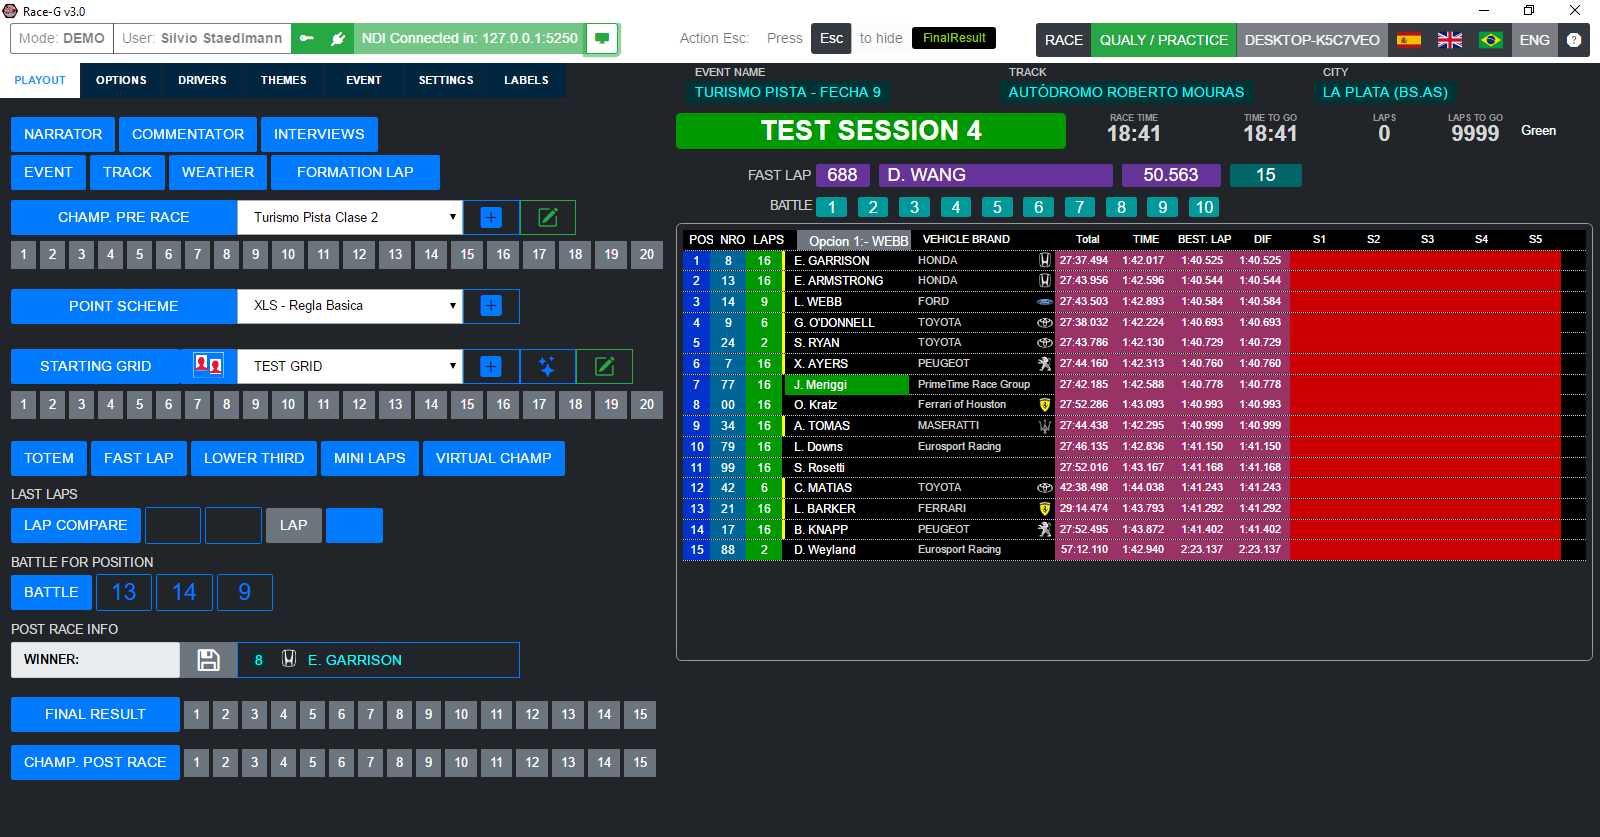The width and height of the screenshot is (1600, 837).
Task: Click the save icon next to WINNER
Action: (x=208, y=660)
